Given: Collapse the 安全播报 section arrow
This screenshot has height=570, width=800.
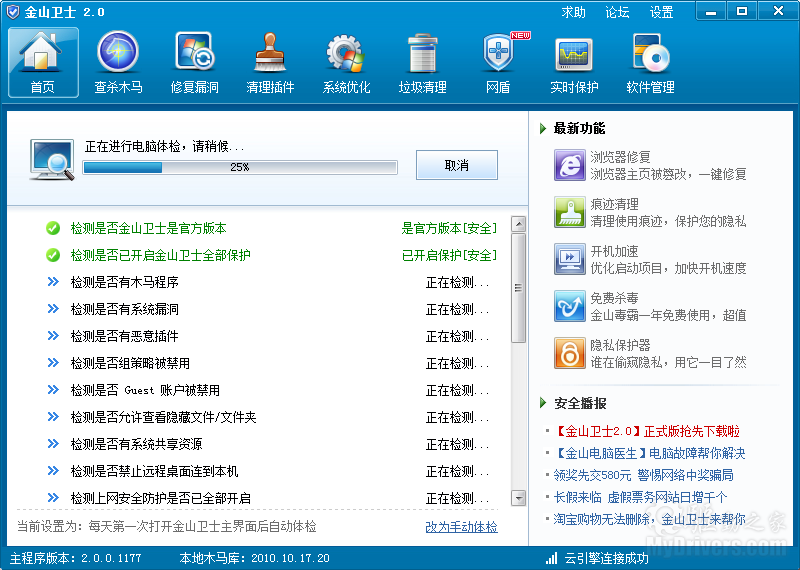Looking at the screenshot, I should coord(543,403).
